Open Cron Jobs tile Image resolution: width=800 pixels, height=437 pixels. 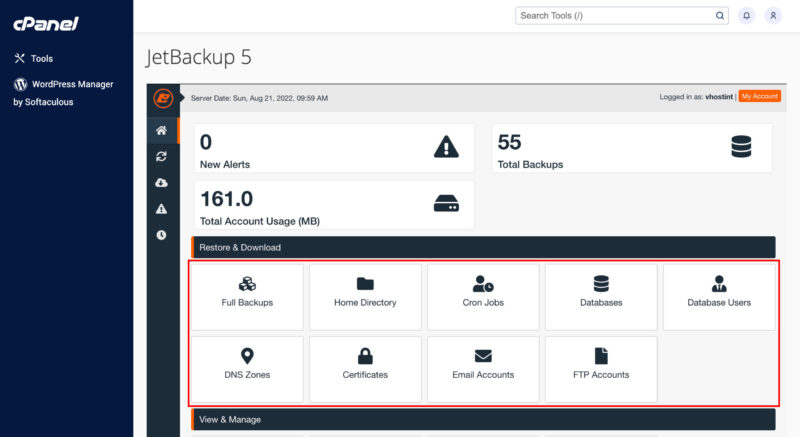click(x=483, y=297)
